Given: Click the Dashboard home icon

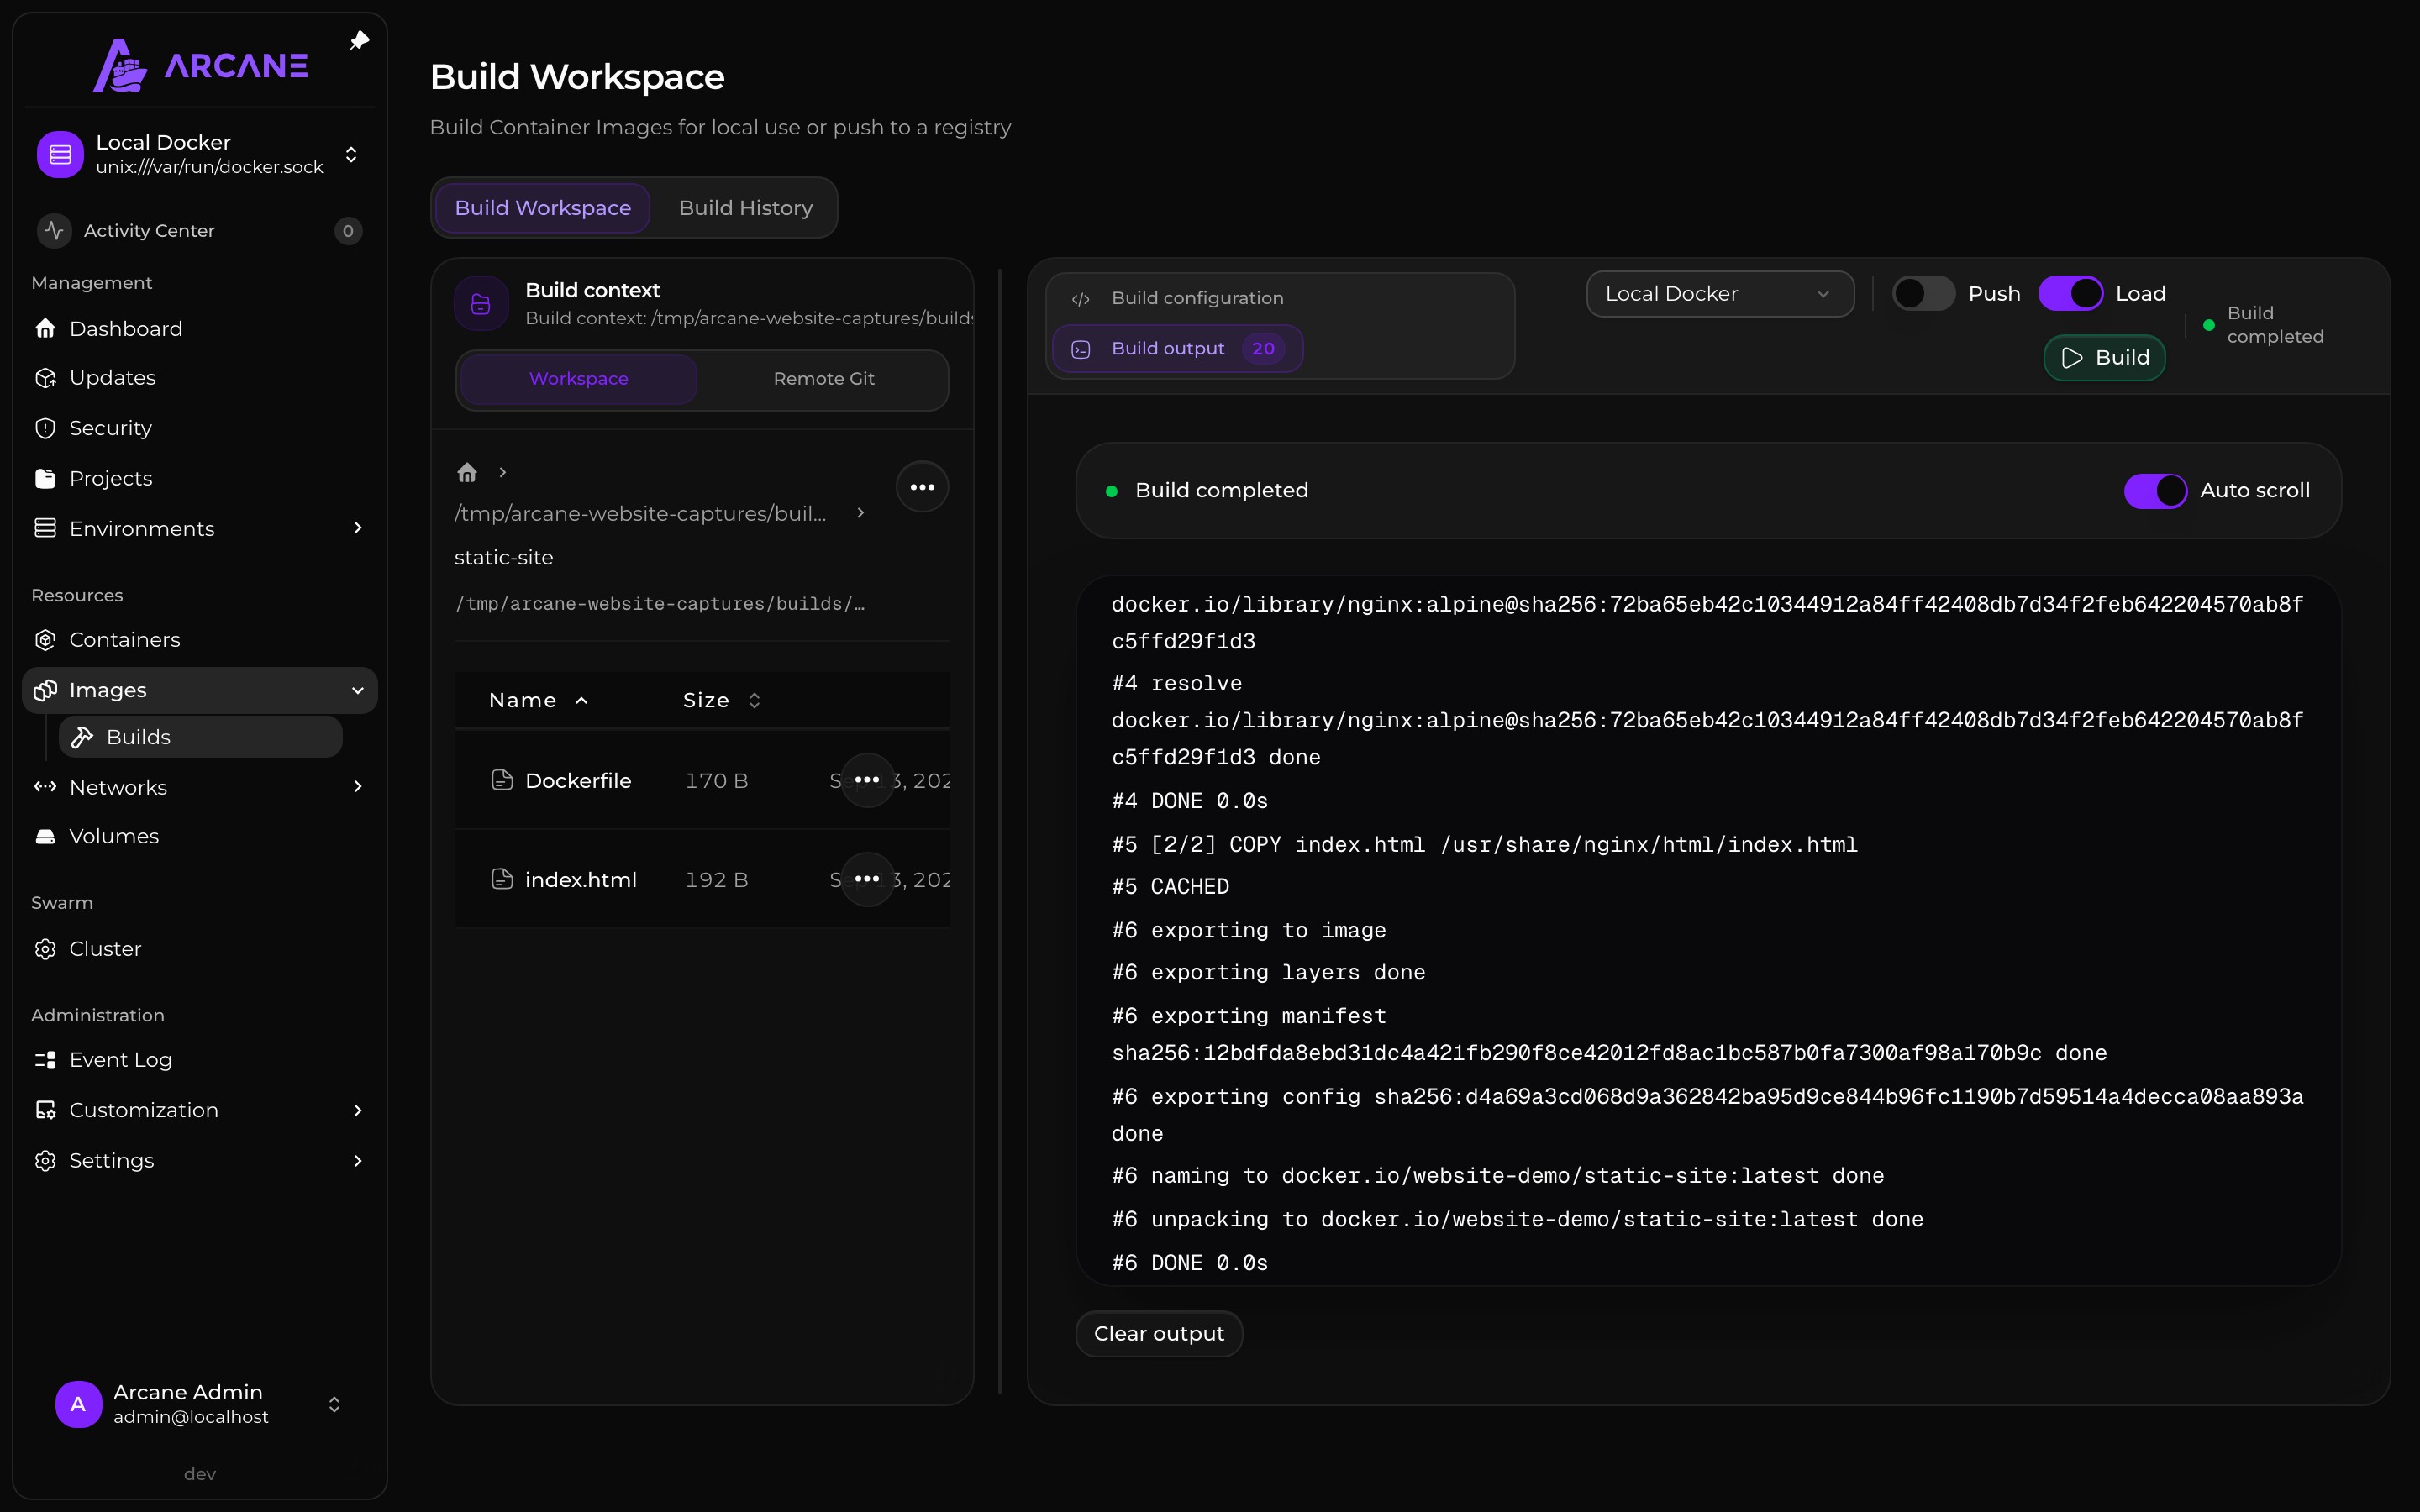Looking at the screenshot, I should coord(45,328).
